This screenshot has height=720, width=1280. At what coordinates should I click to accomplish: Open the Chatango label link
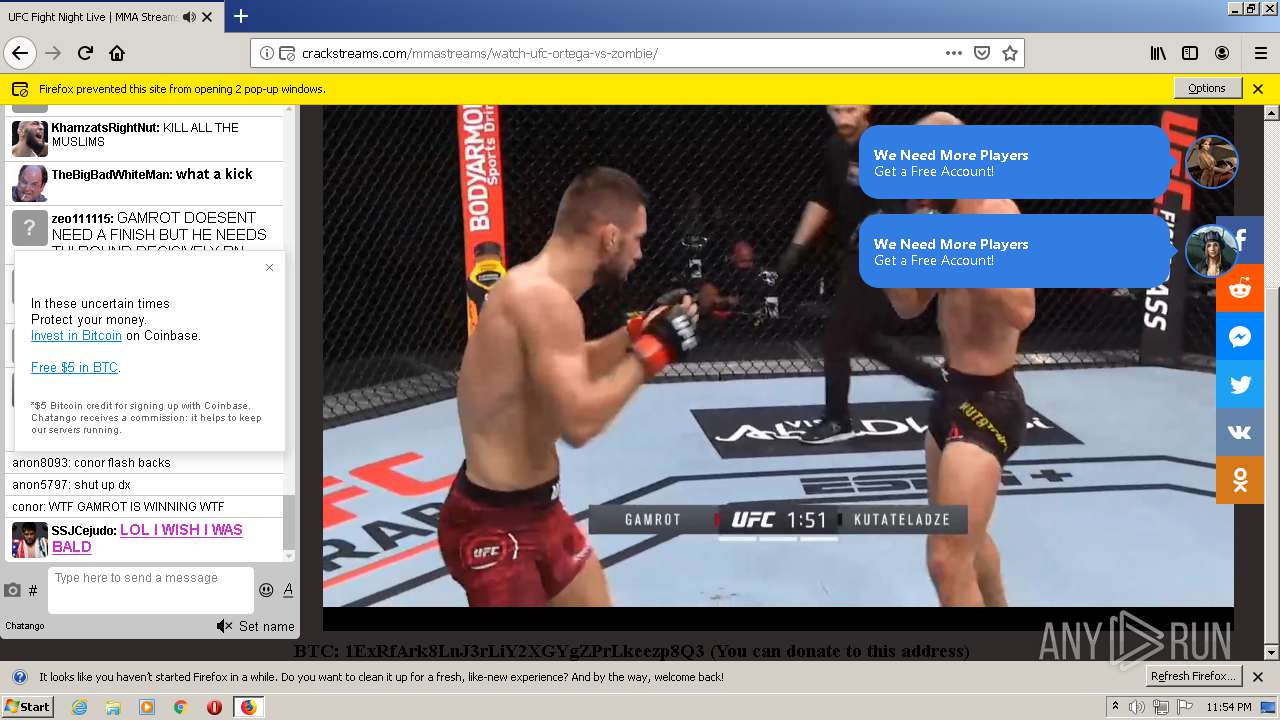25,626
